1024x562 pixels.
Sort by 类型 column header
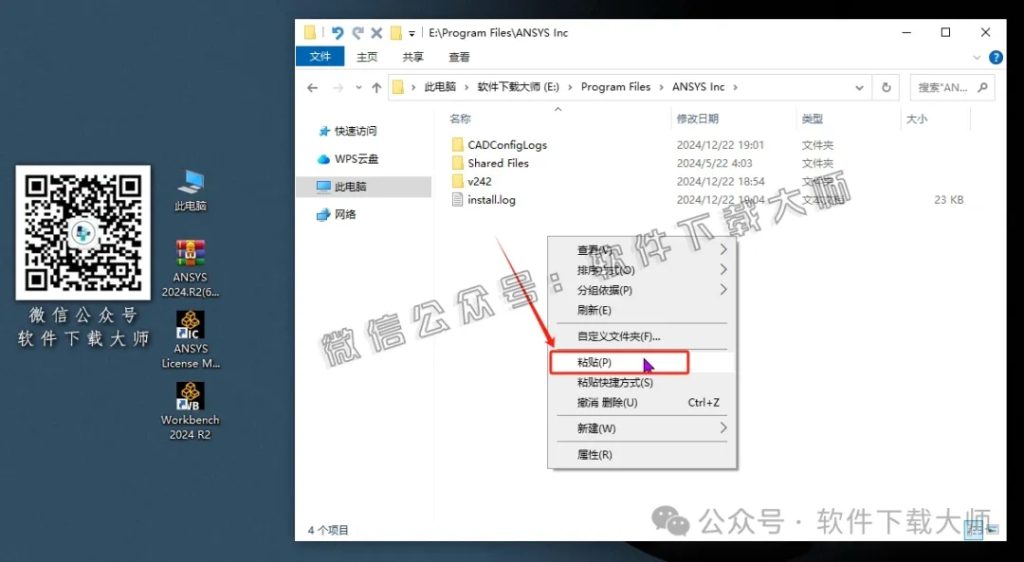tap(812, 119)
